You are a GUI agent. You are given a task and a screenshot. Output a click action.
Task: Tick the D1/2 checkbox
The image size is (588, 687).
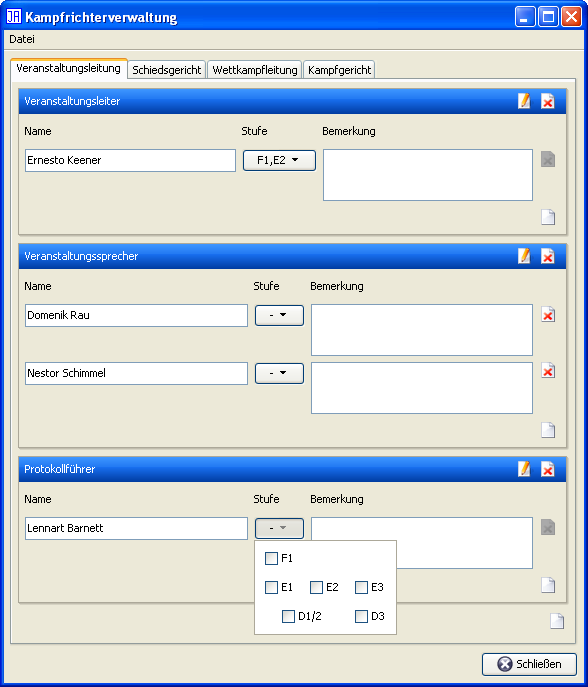288,616
